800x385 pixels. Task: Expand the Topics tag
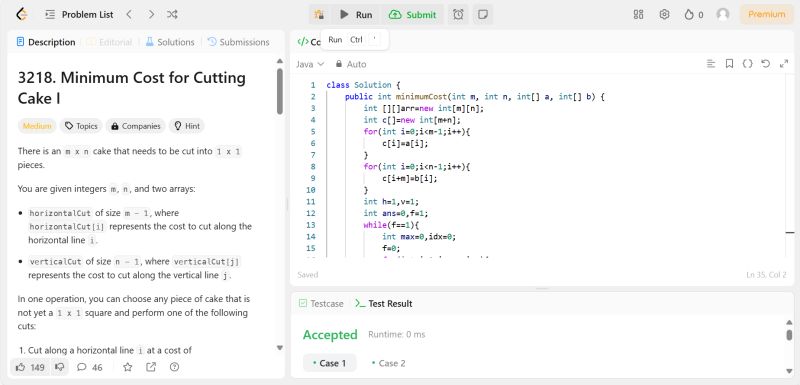81,126
